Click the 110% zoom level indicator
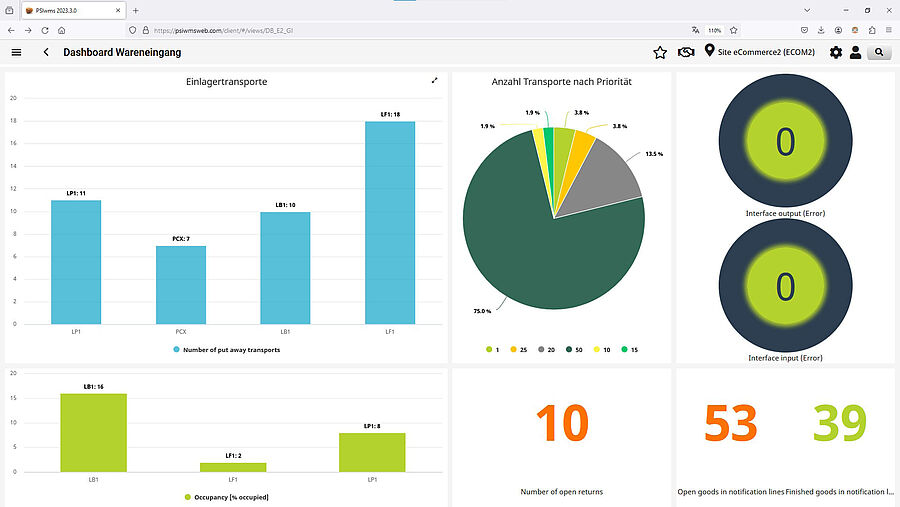The height and width of the screenshot is (507, 900). pos(715,30)
